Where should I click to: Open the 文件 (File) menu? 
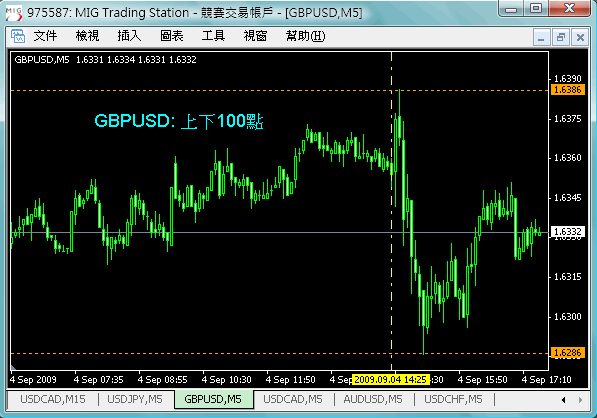45,36
